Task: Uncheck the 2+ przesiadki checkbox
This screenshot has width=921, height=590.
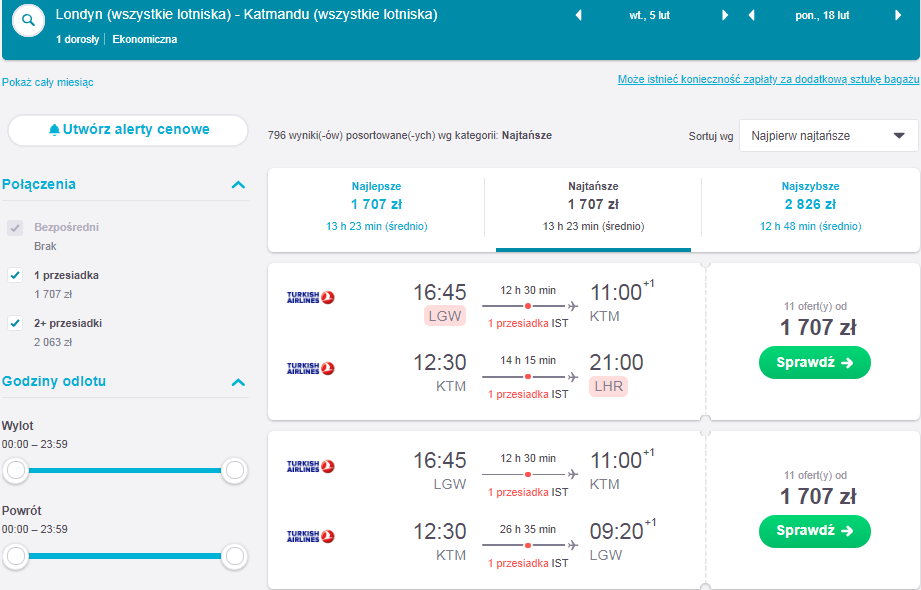Action: pos(15,323)
